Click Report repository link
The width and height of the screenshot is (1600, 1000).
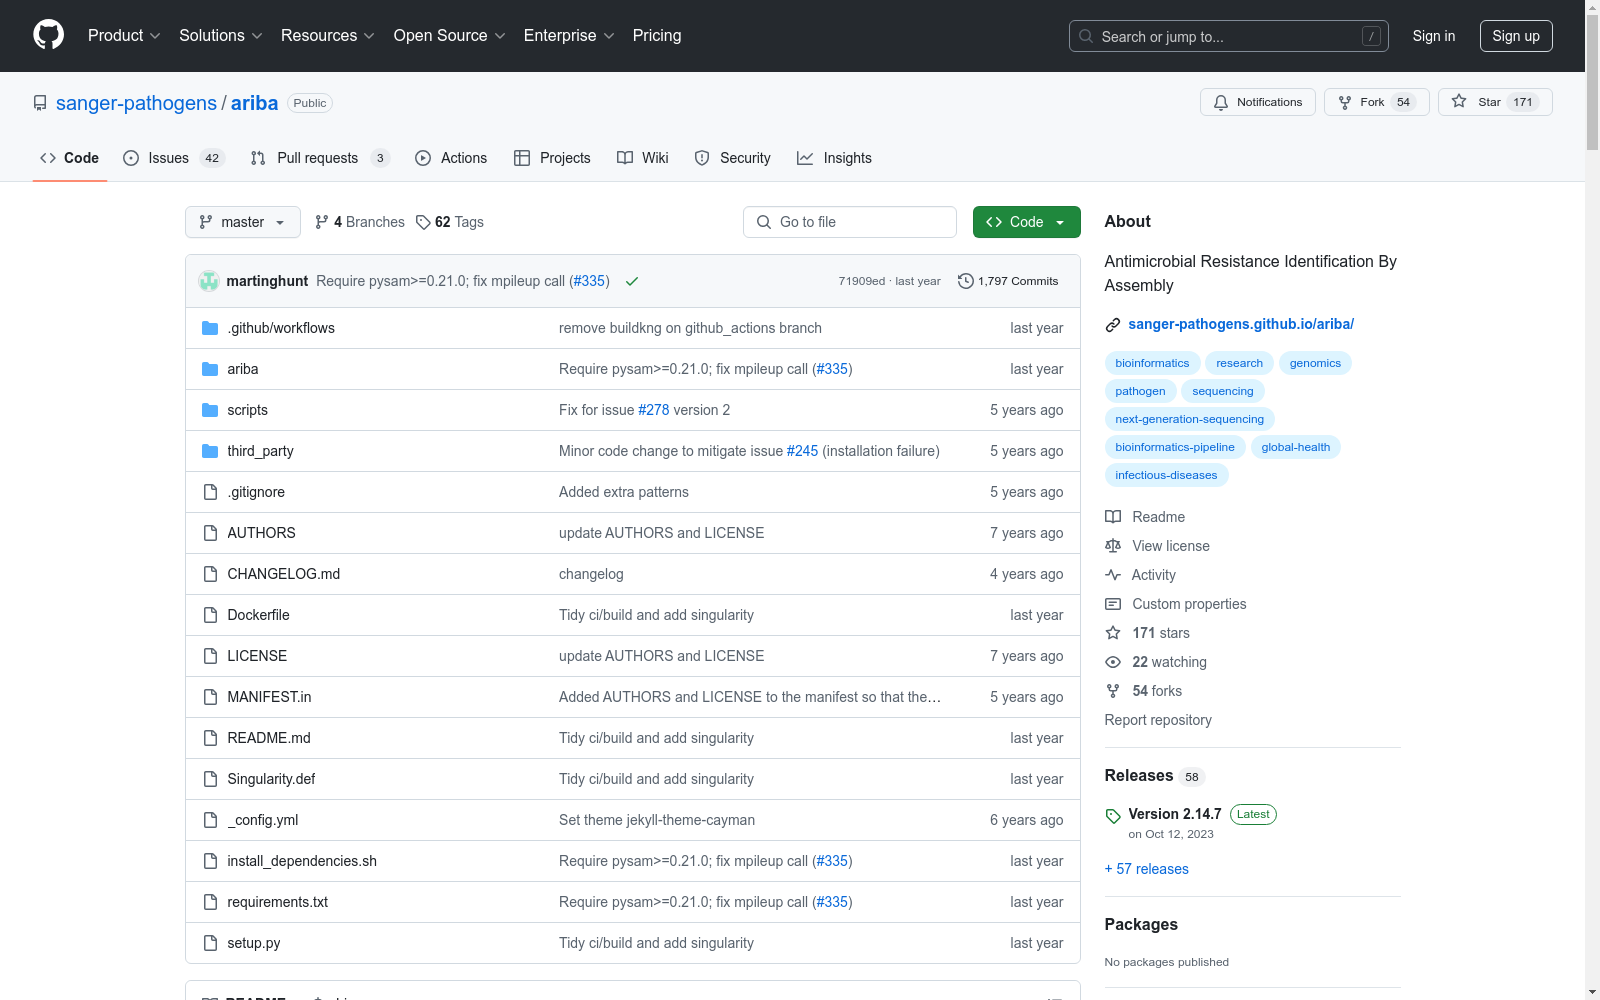click(1158, 720)
